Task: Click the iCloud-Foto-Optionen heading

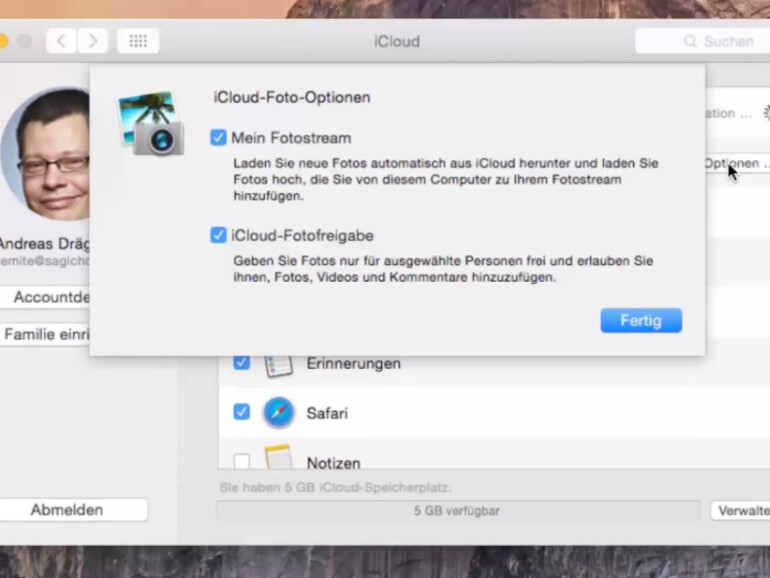Action: (x=292, y=97)
